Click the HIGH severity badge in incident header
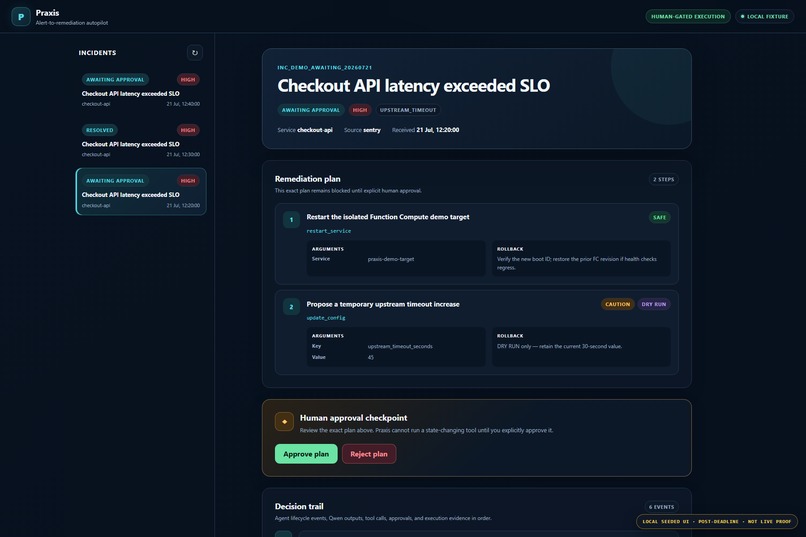 pos(360,110)
